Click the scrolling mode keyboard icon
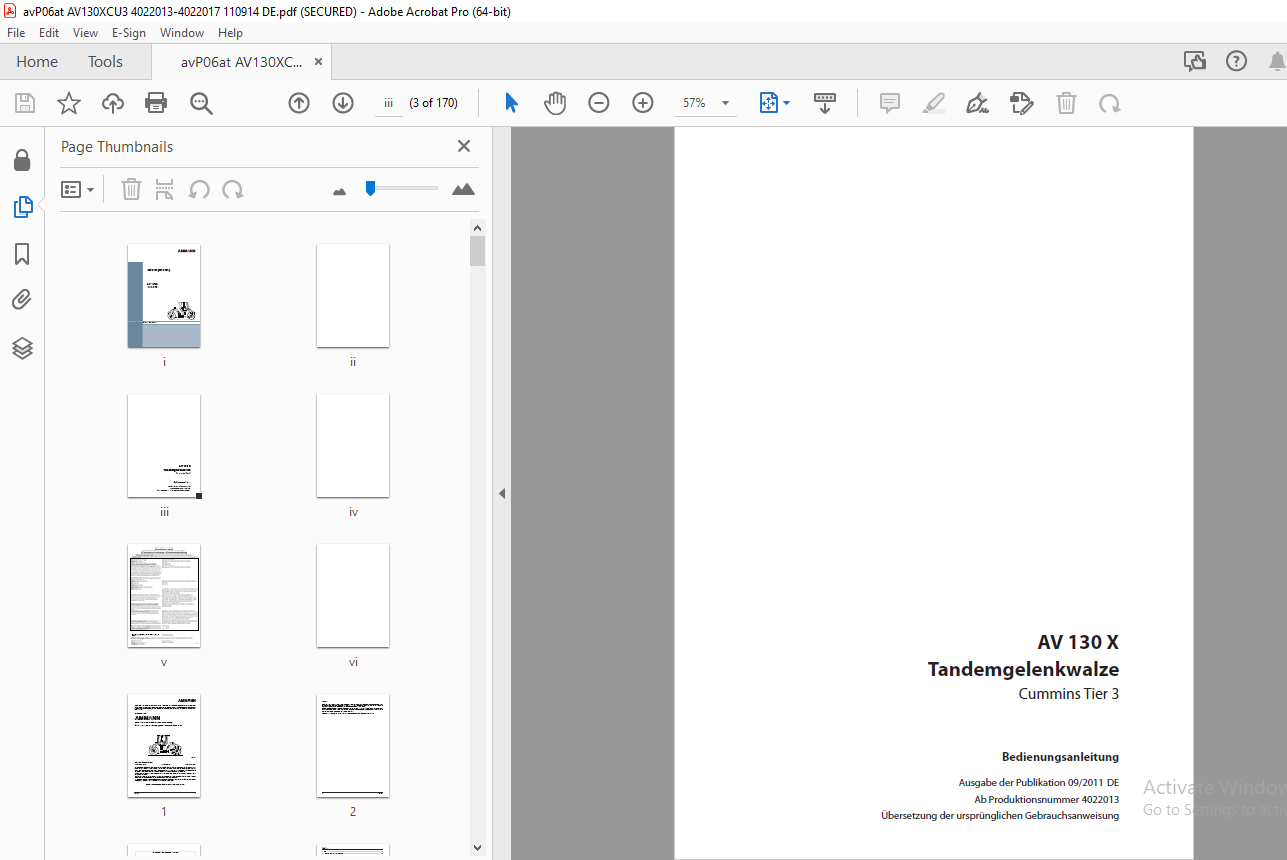The width and height of the screenshot is (1287, 860). (825, 103)
